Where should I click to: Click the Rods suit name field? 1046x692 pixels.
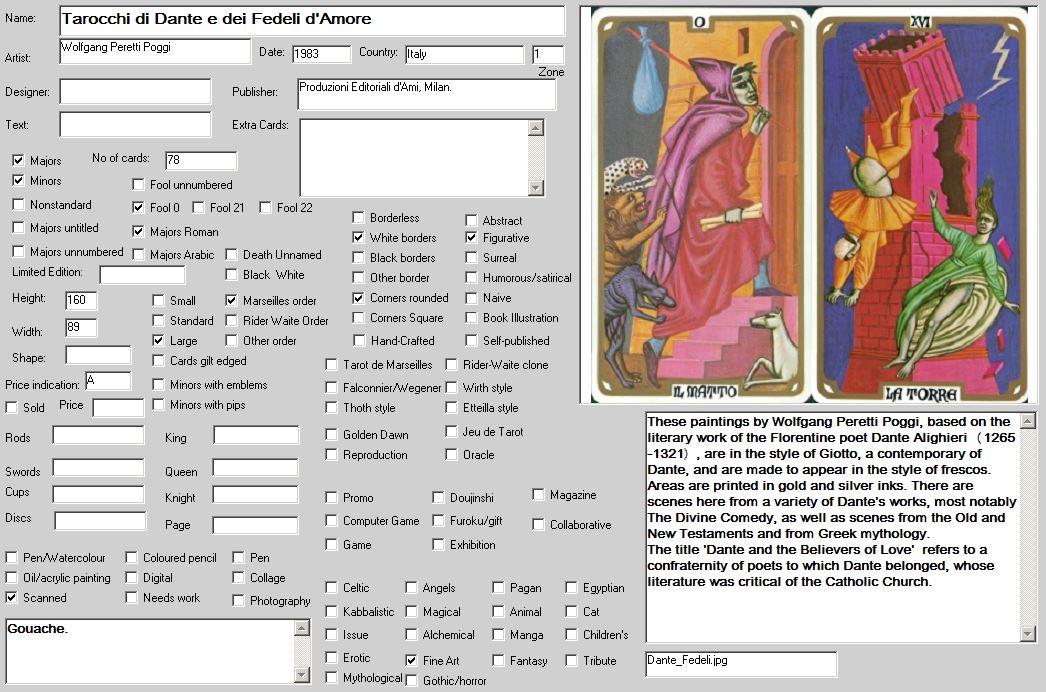[x=99, y=436]
